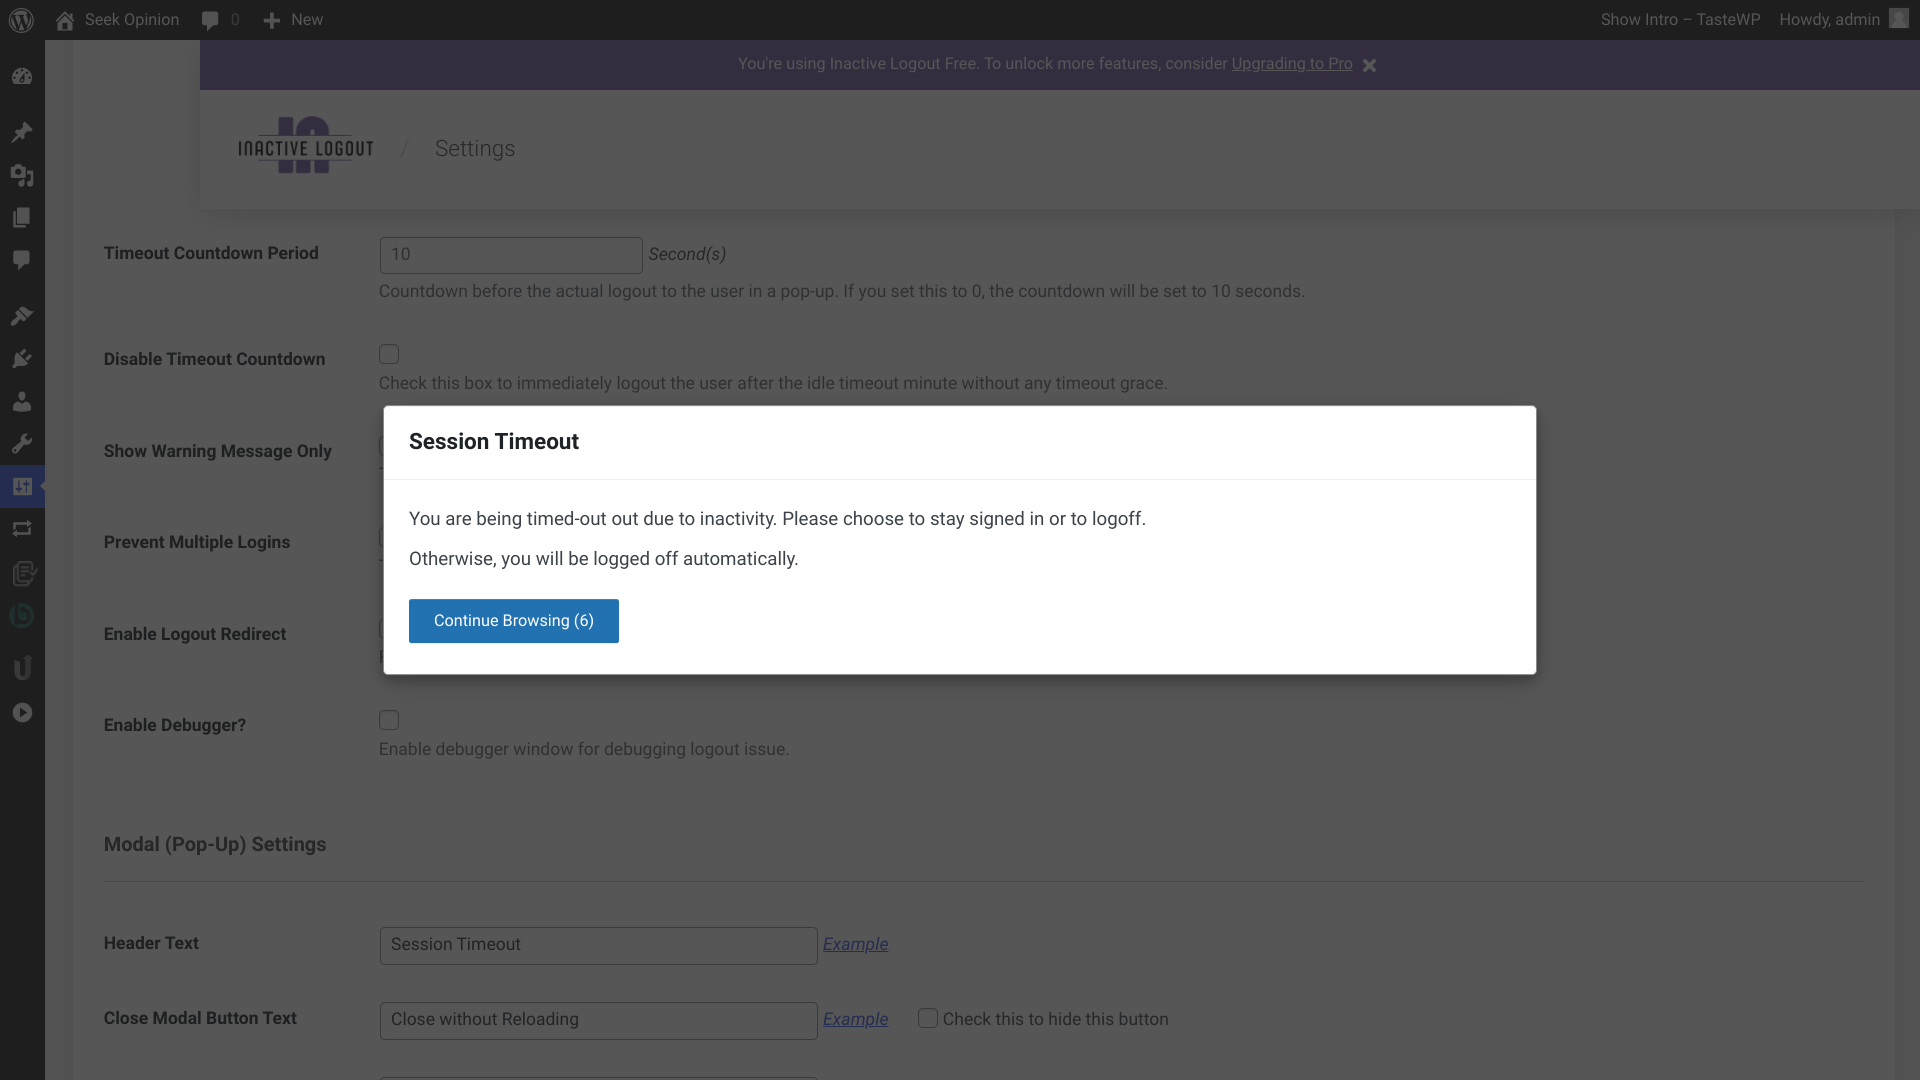Open the Users icon in the sidebar
1920x1080 pixels.
[x=22, y=402]
